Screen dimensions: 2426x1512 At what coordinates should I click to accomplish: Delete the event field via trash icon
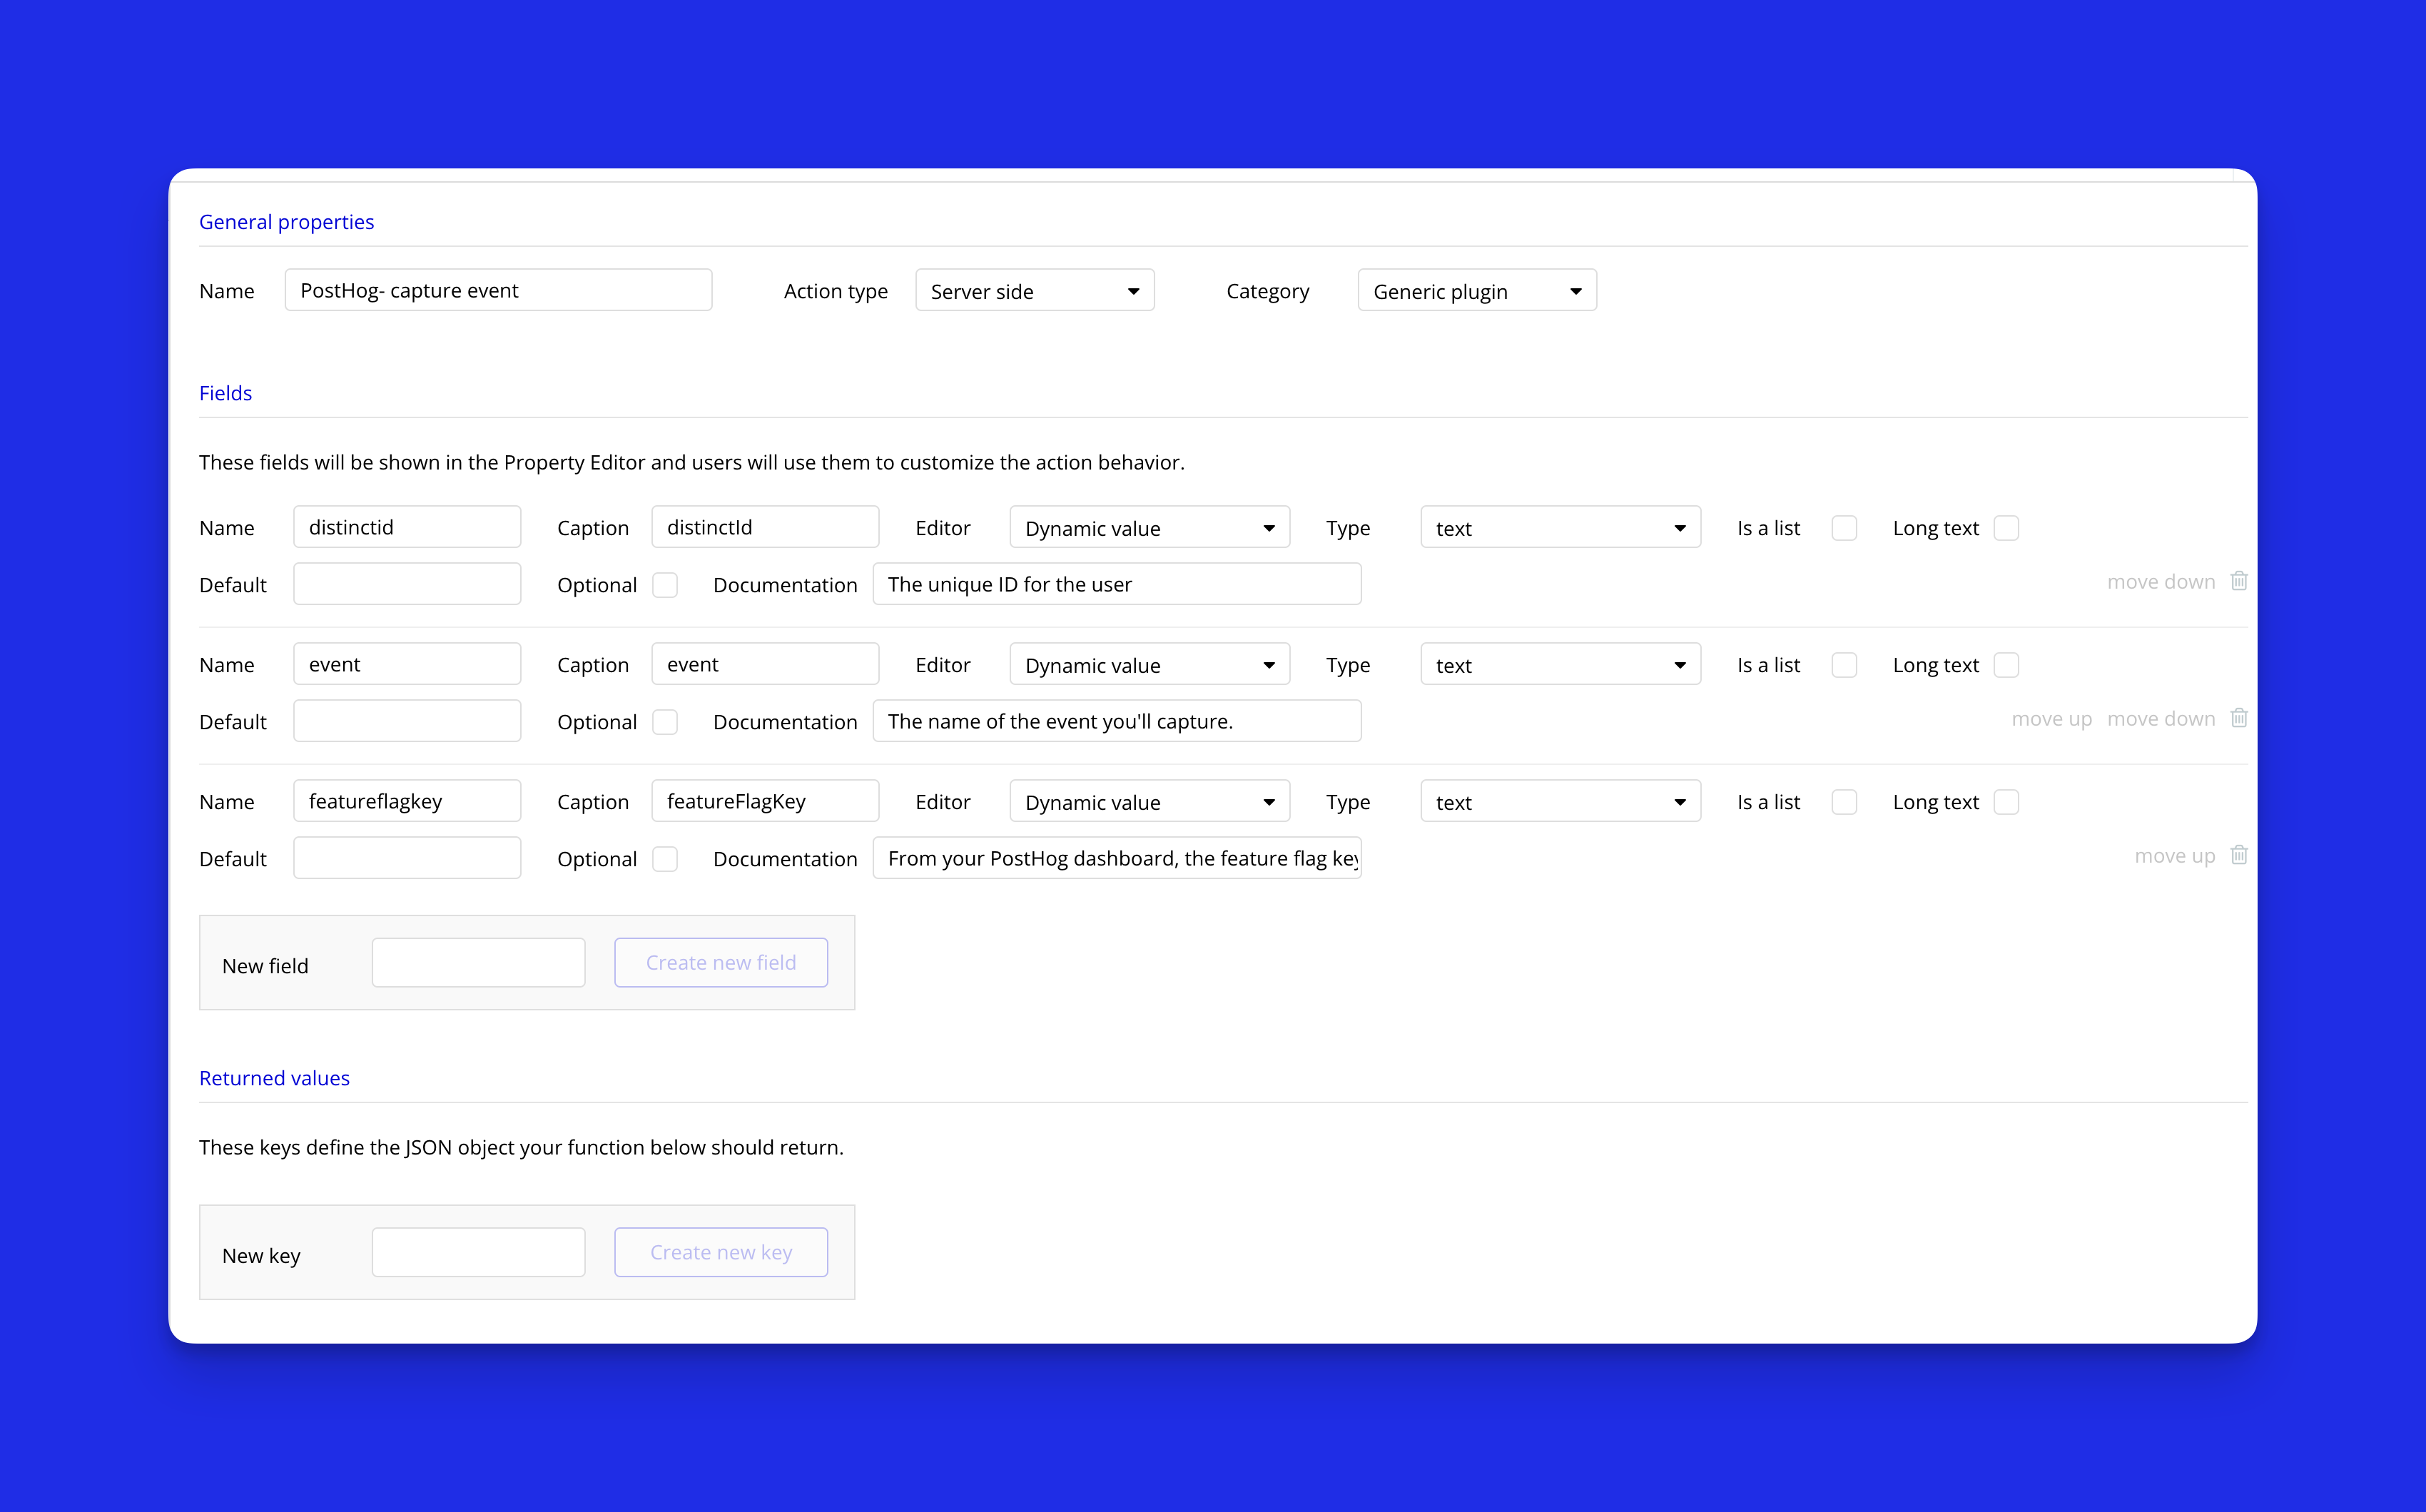tap(2239, 718)
